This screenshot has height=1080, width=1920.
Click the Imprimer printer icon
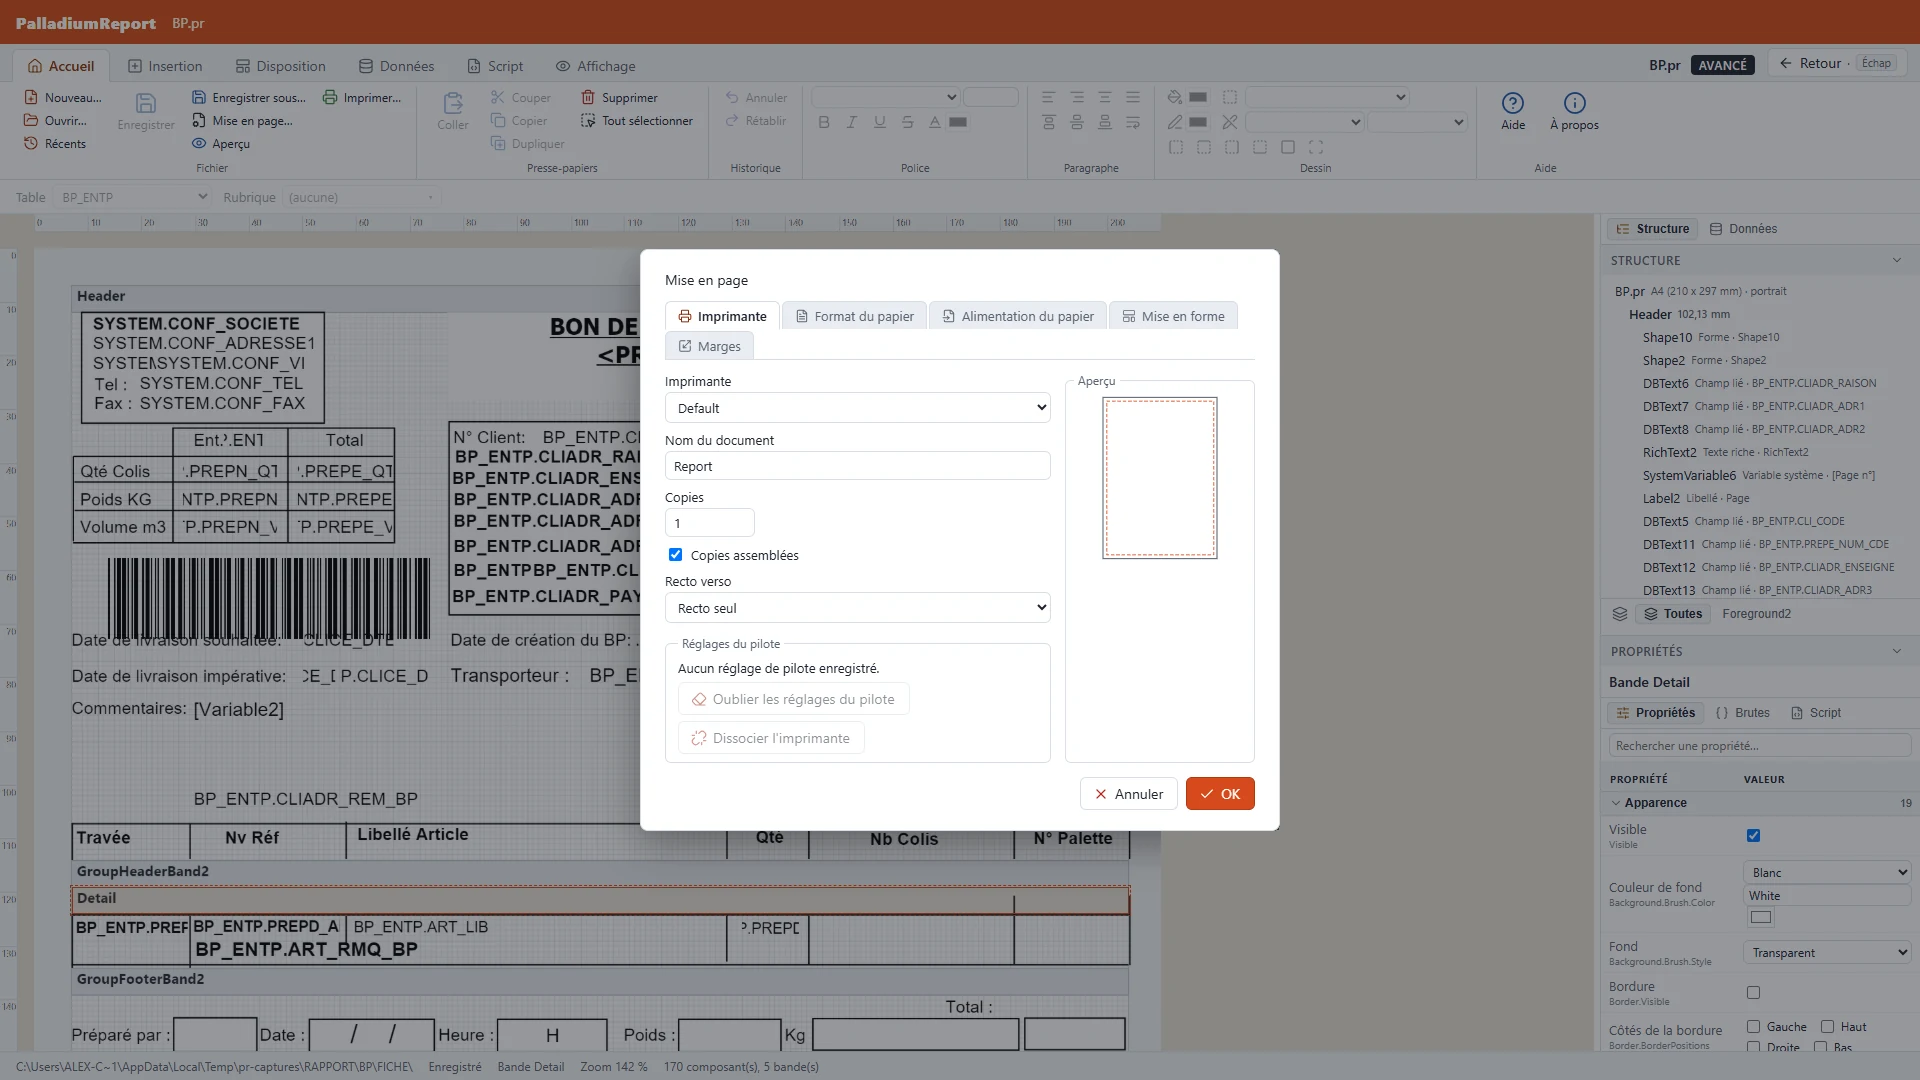[329, 97]
